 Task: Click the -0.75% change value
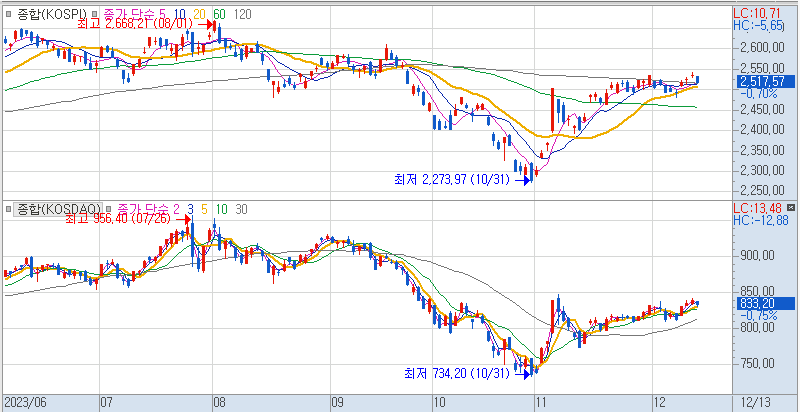click(758, 316)
